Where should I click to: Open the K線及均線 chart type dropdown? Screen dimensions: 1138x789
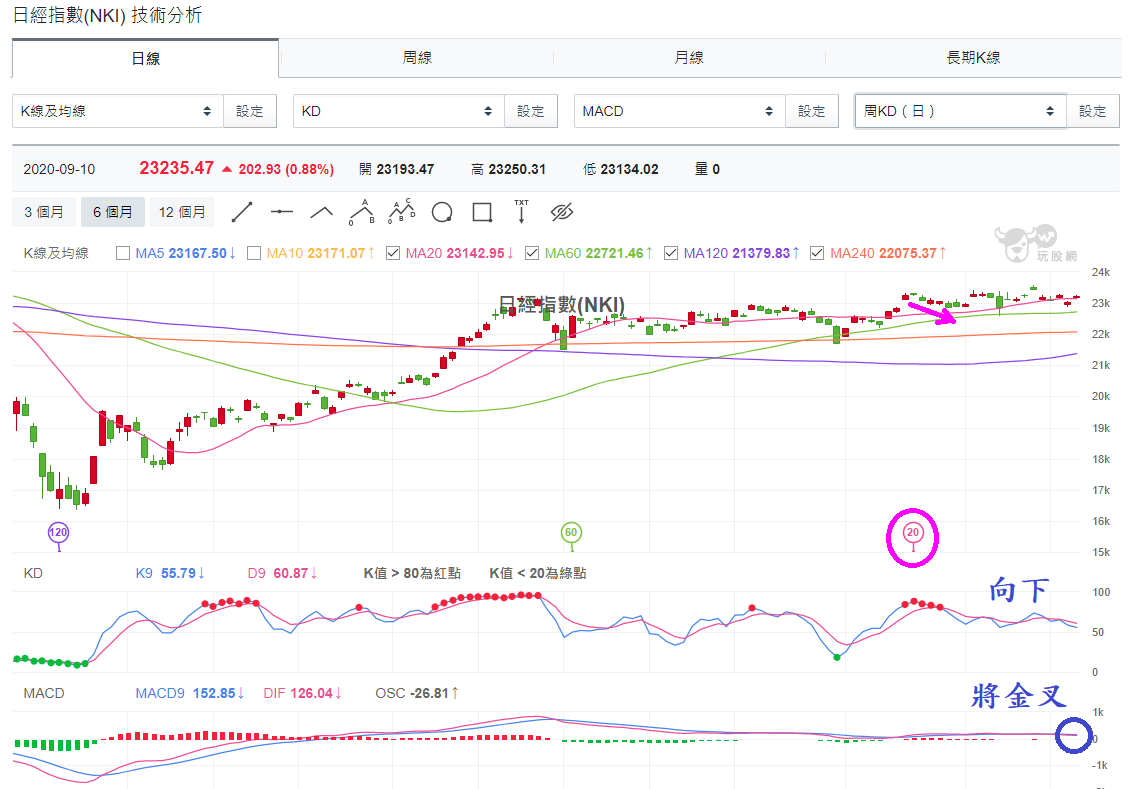coord(118,111)
